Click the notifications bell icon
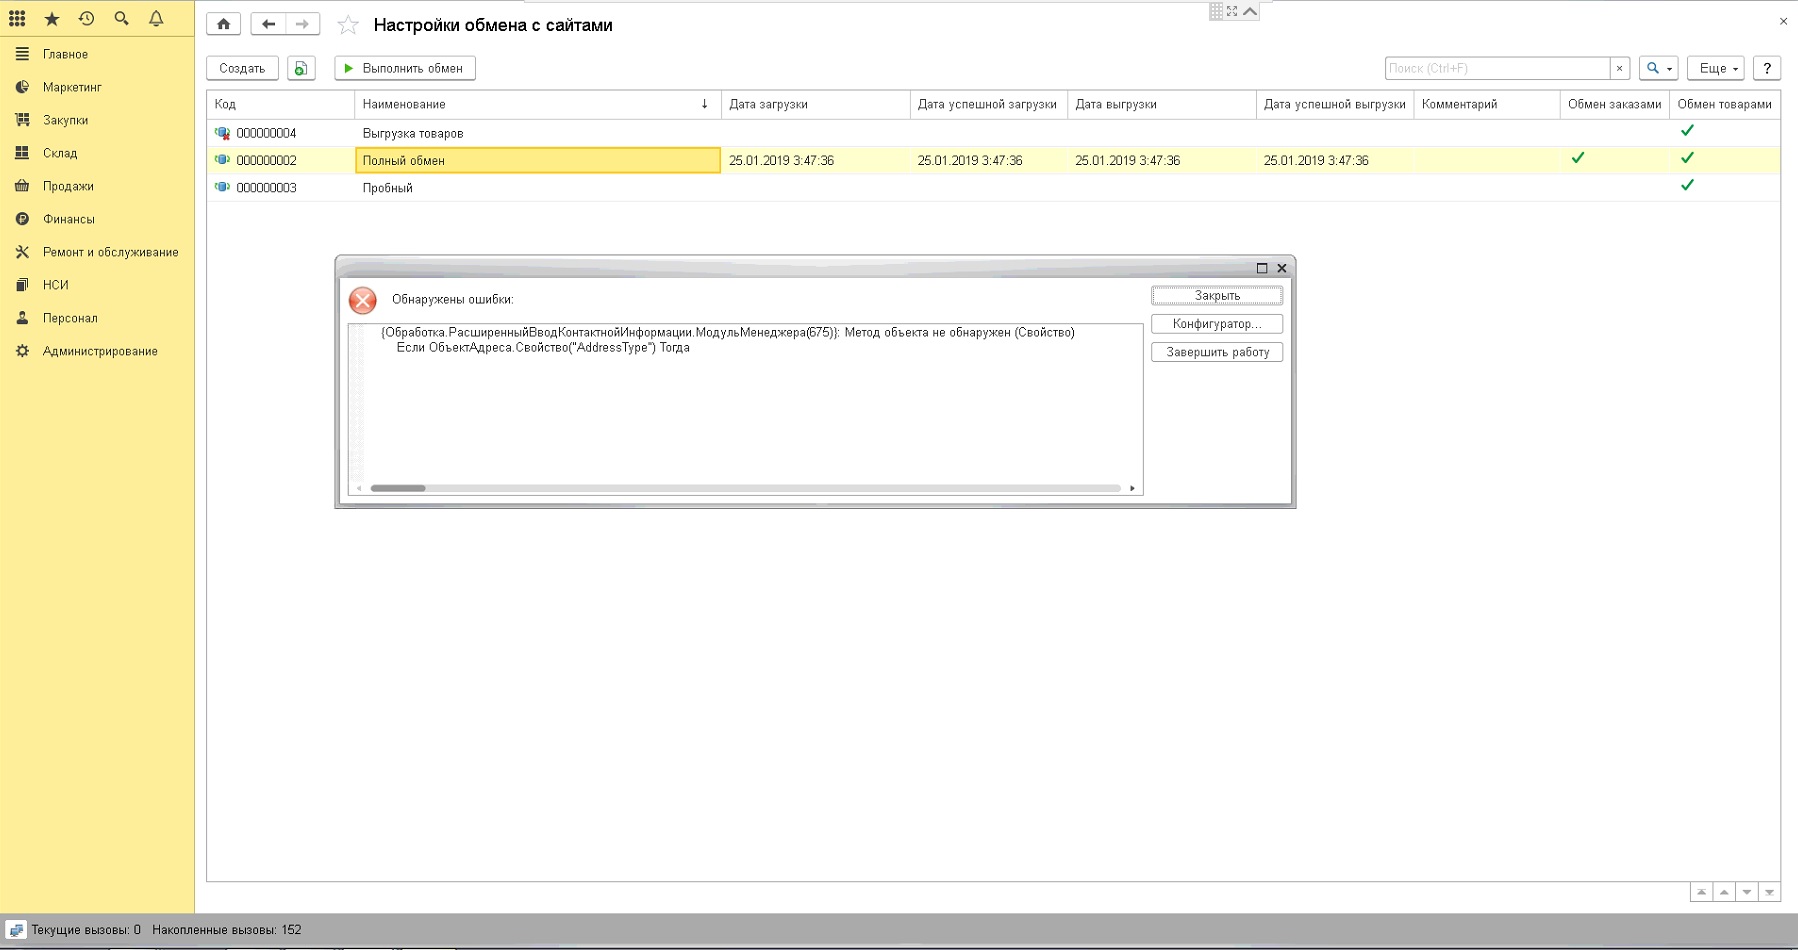This screenshot has height=950, width=1798. 156,19
